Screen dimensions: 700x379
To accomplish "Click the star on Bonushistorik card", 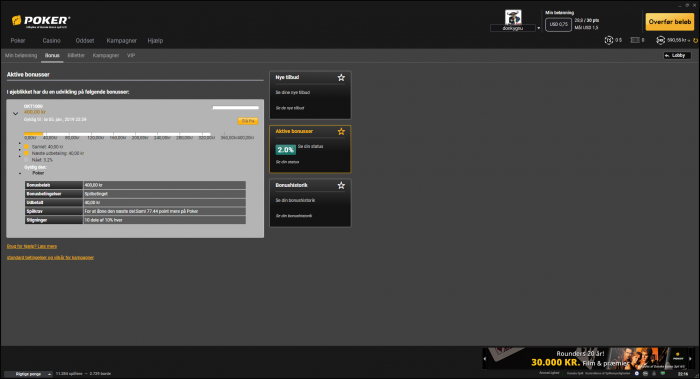I will click(341, 185).
